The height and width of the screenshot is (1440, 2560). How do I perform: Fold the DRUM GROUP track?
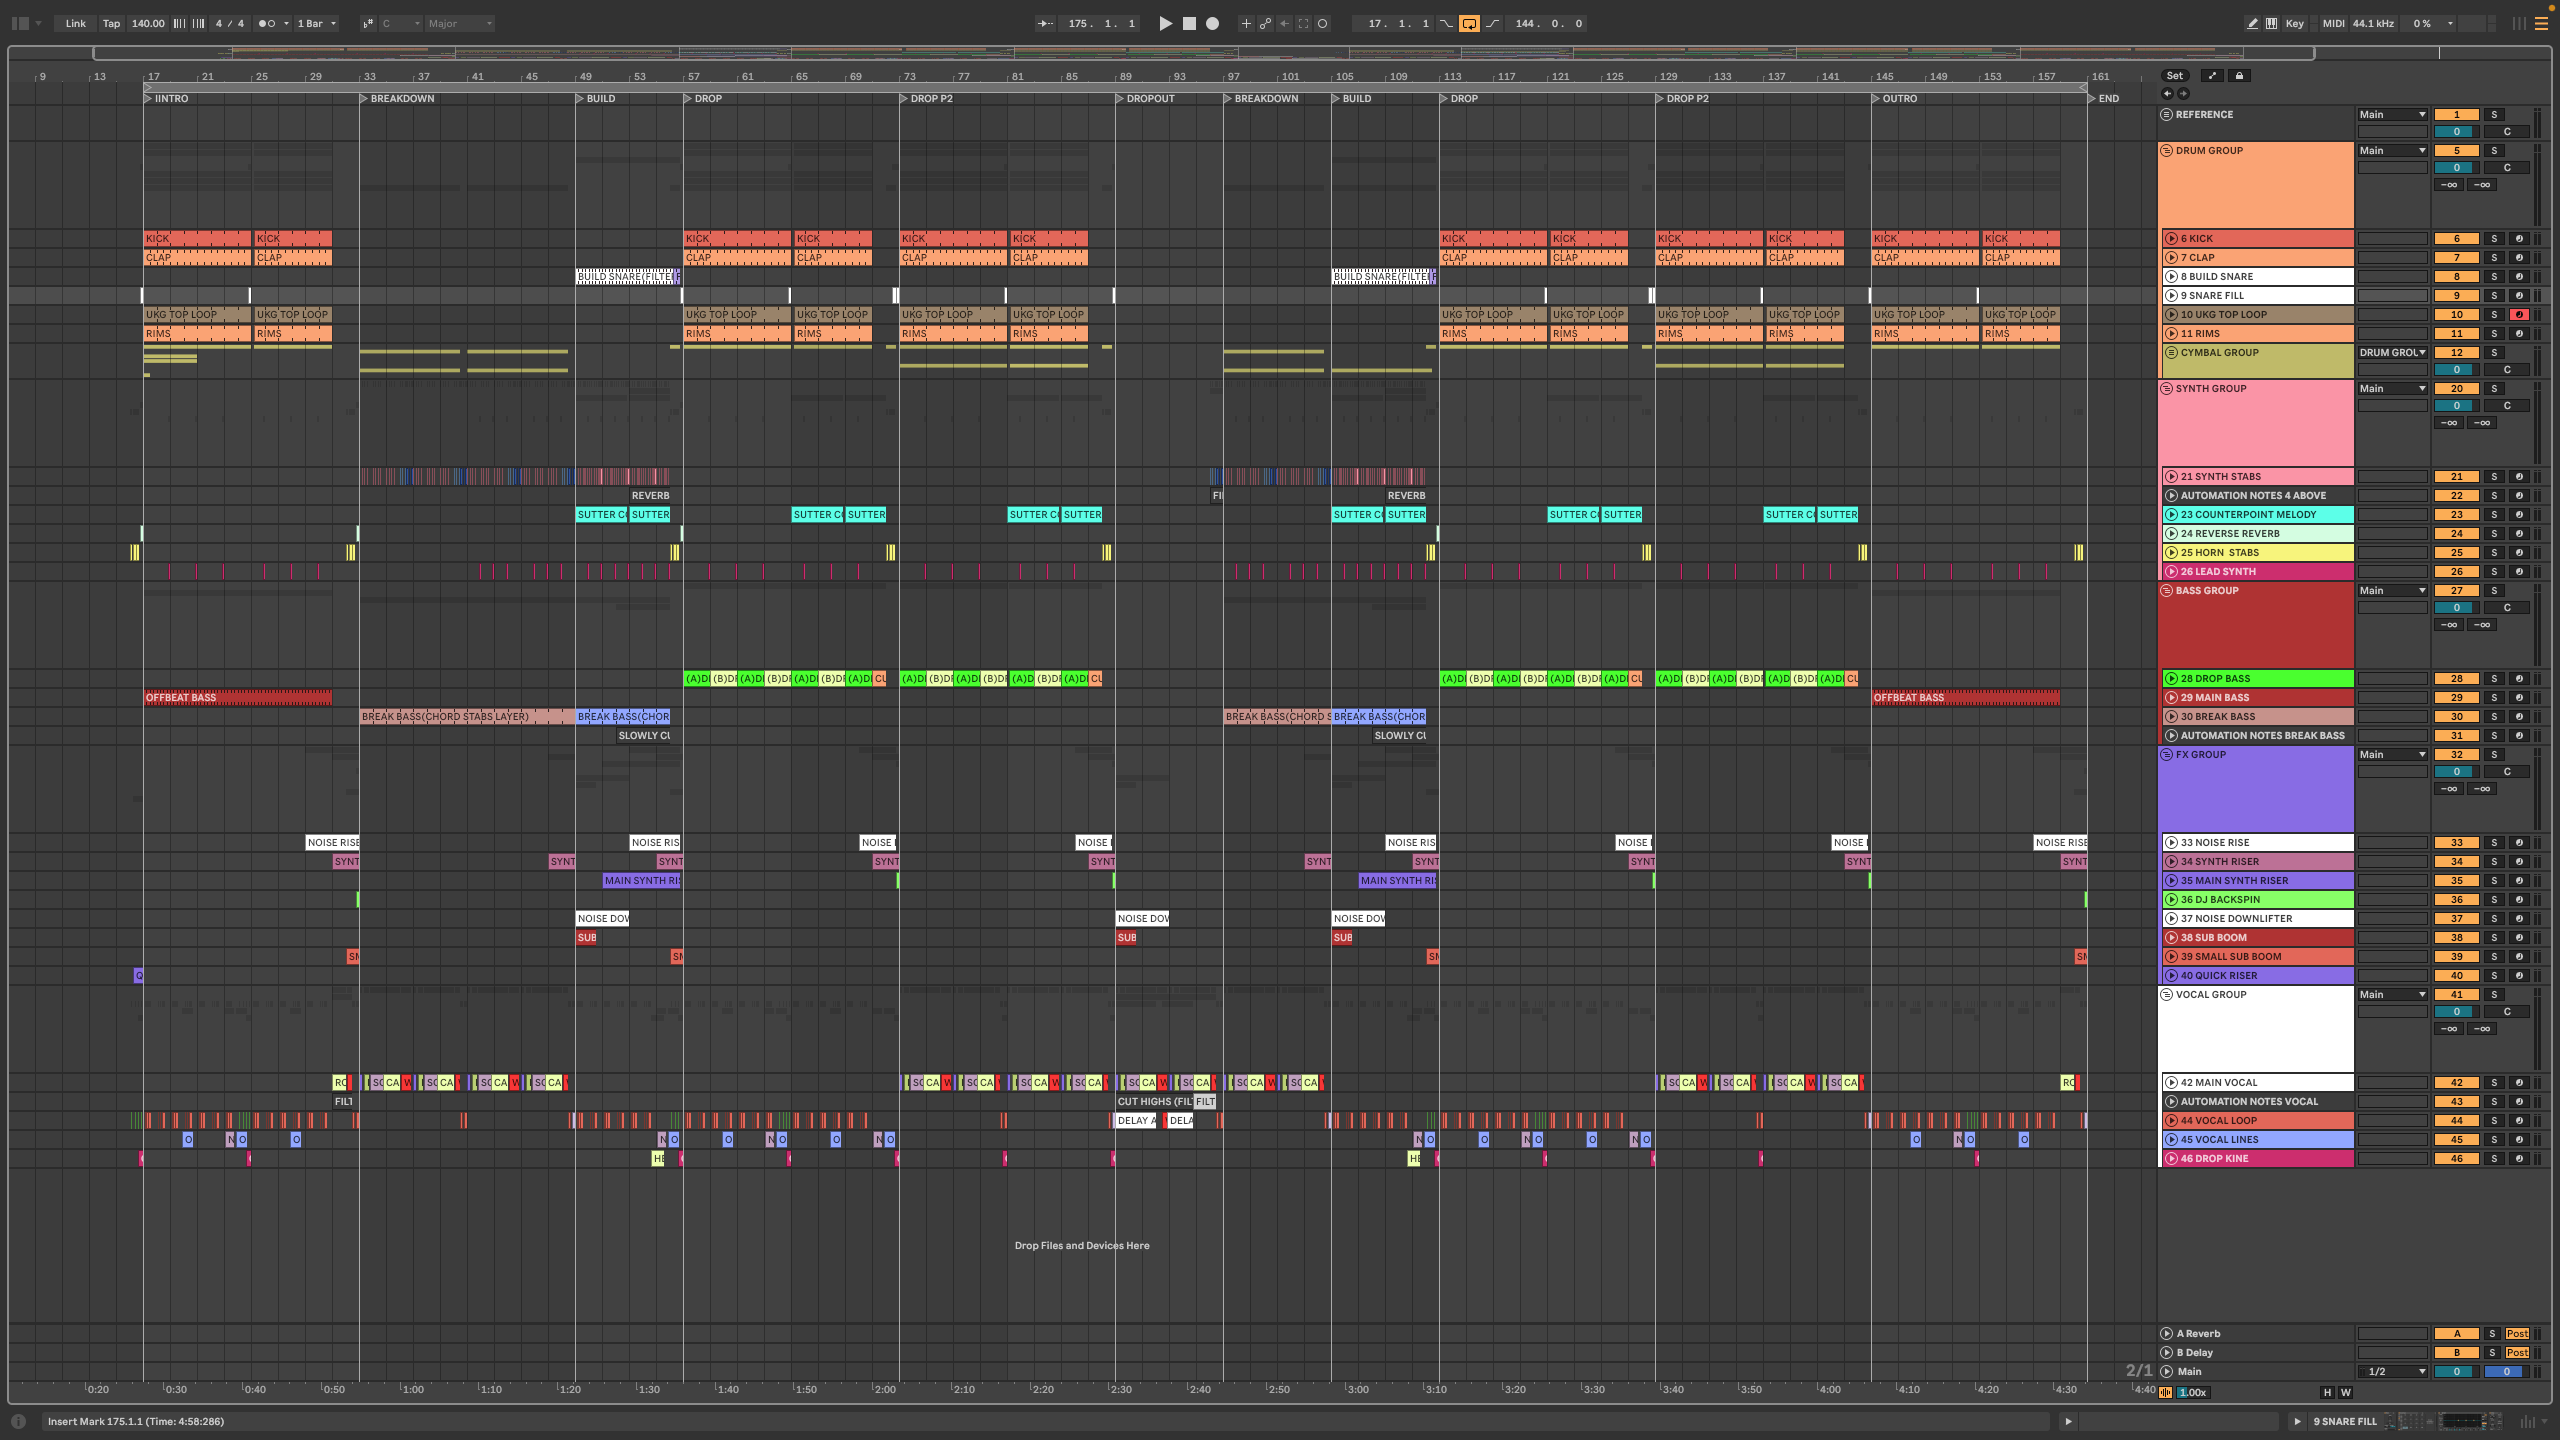pyautogui.click(x=2167, y=151)
